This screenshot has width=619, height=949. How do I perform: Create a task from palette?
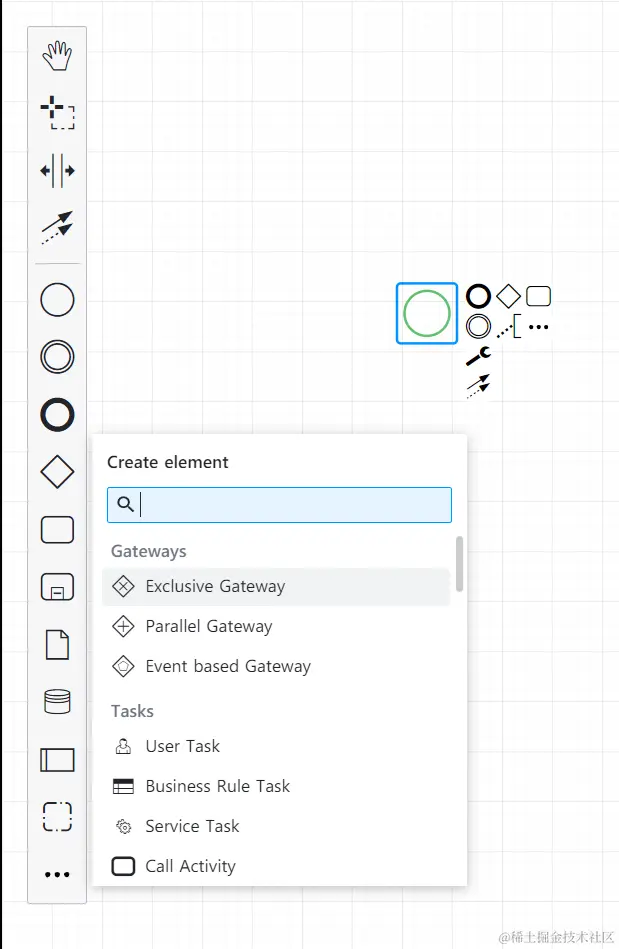pos(57,530)
